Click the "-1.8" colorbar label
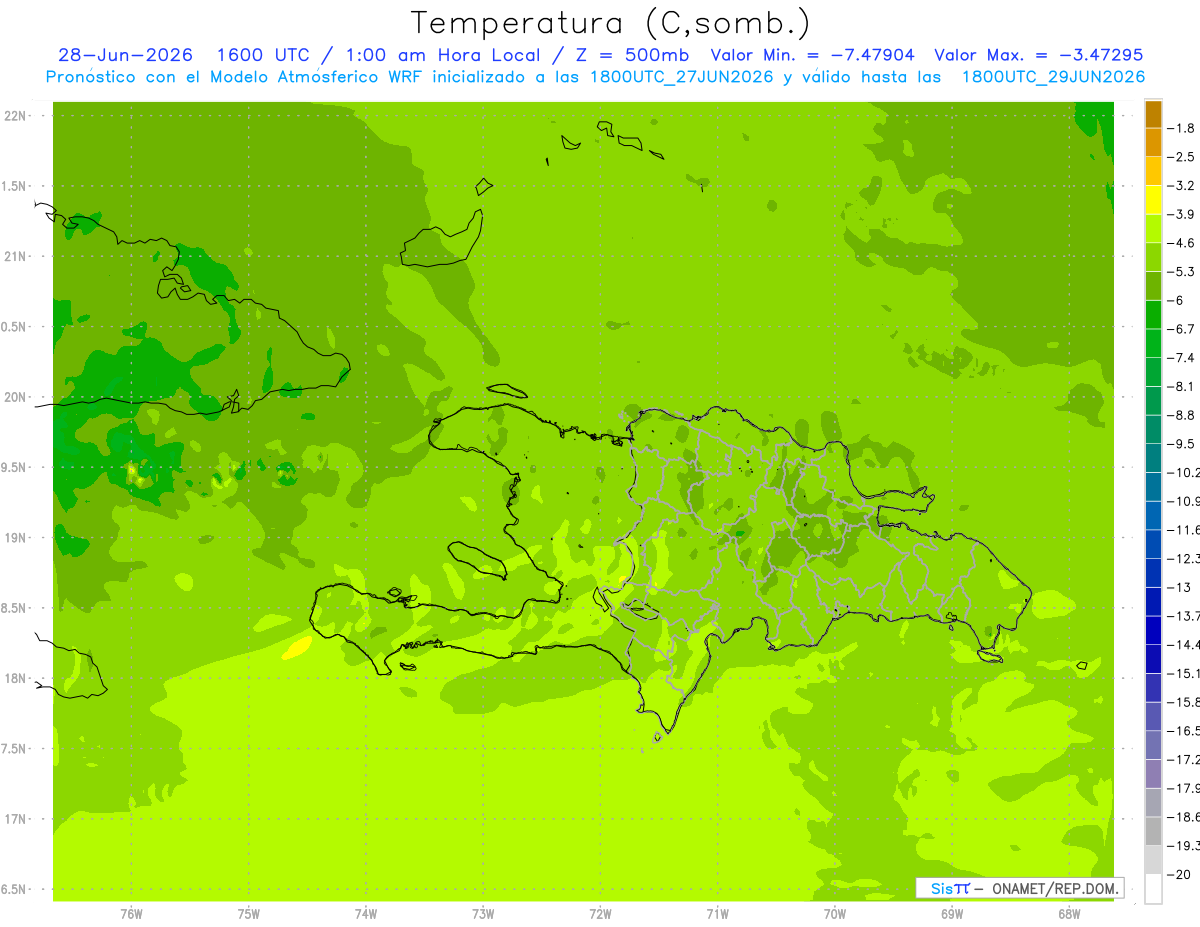The width and height of the screenshot is (1200, 927). coord(1182,128)
